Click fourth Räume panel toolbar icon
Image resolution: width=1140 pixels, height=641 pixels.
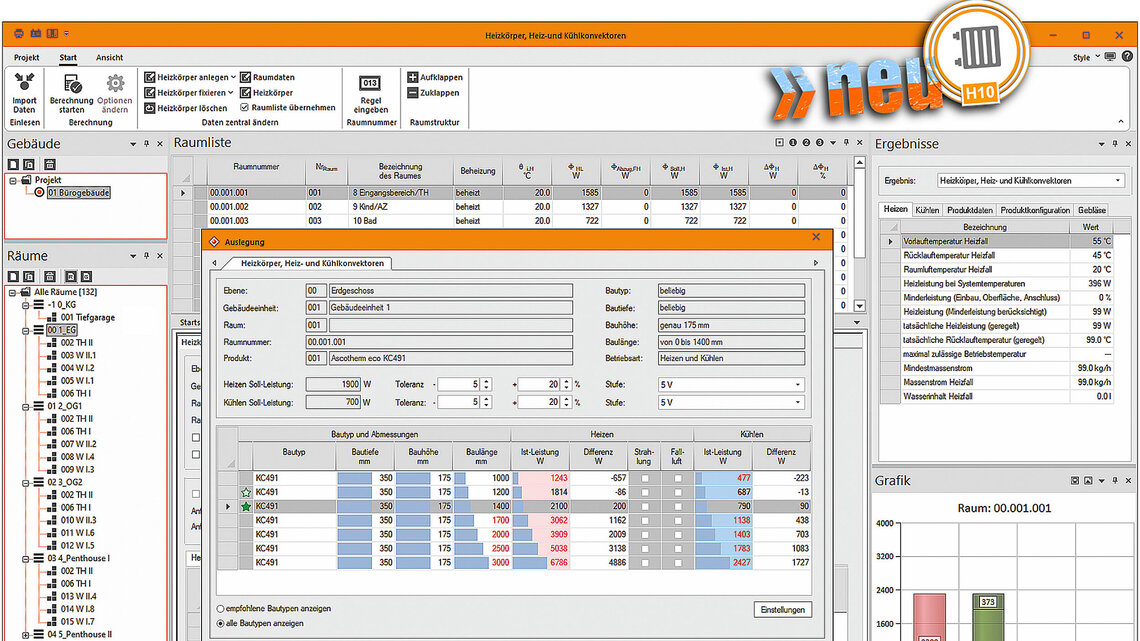[71, 277]
